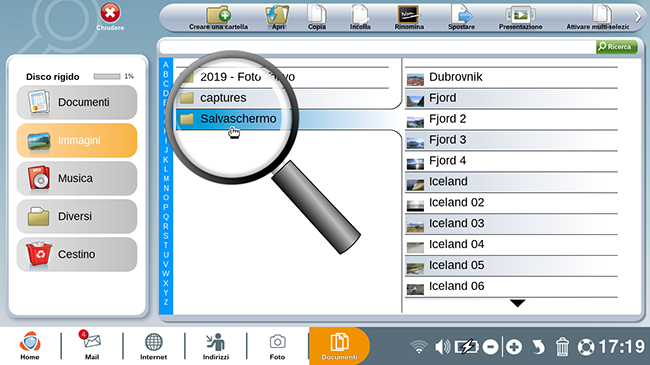Focus the search input field
650x365 pixels.
pos(377,47)
